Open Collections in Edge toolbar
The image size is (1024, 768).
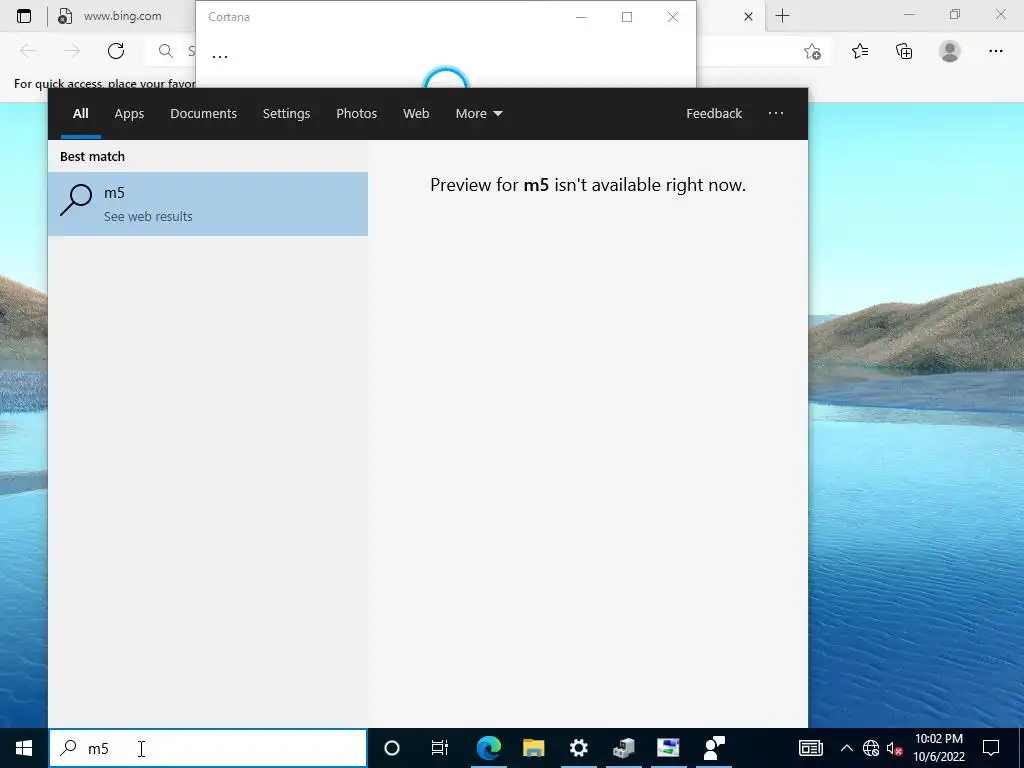point(904,51)
